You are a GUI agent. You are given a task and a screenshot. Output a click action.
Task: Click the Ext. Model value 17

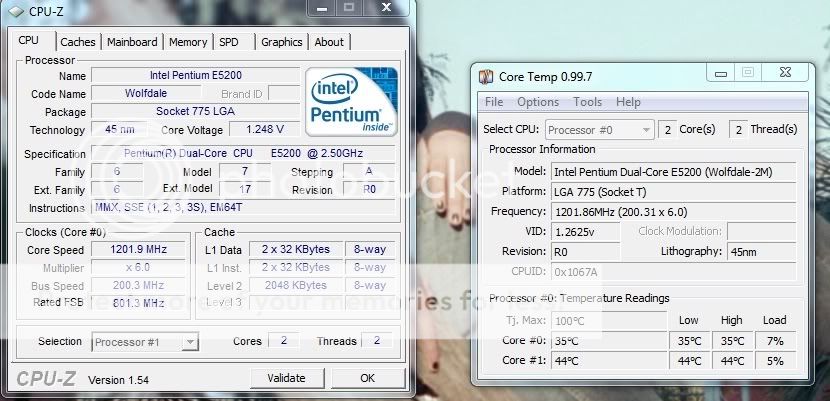coord(245,189)
